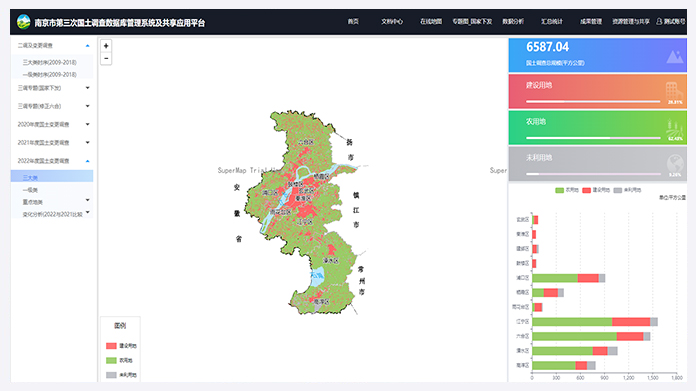Select the 一级类 item under 2022 group
The width and height of the screenshot is (696, 391).
30,190
